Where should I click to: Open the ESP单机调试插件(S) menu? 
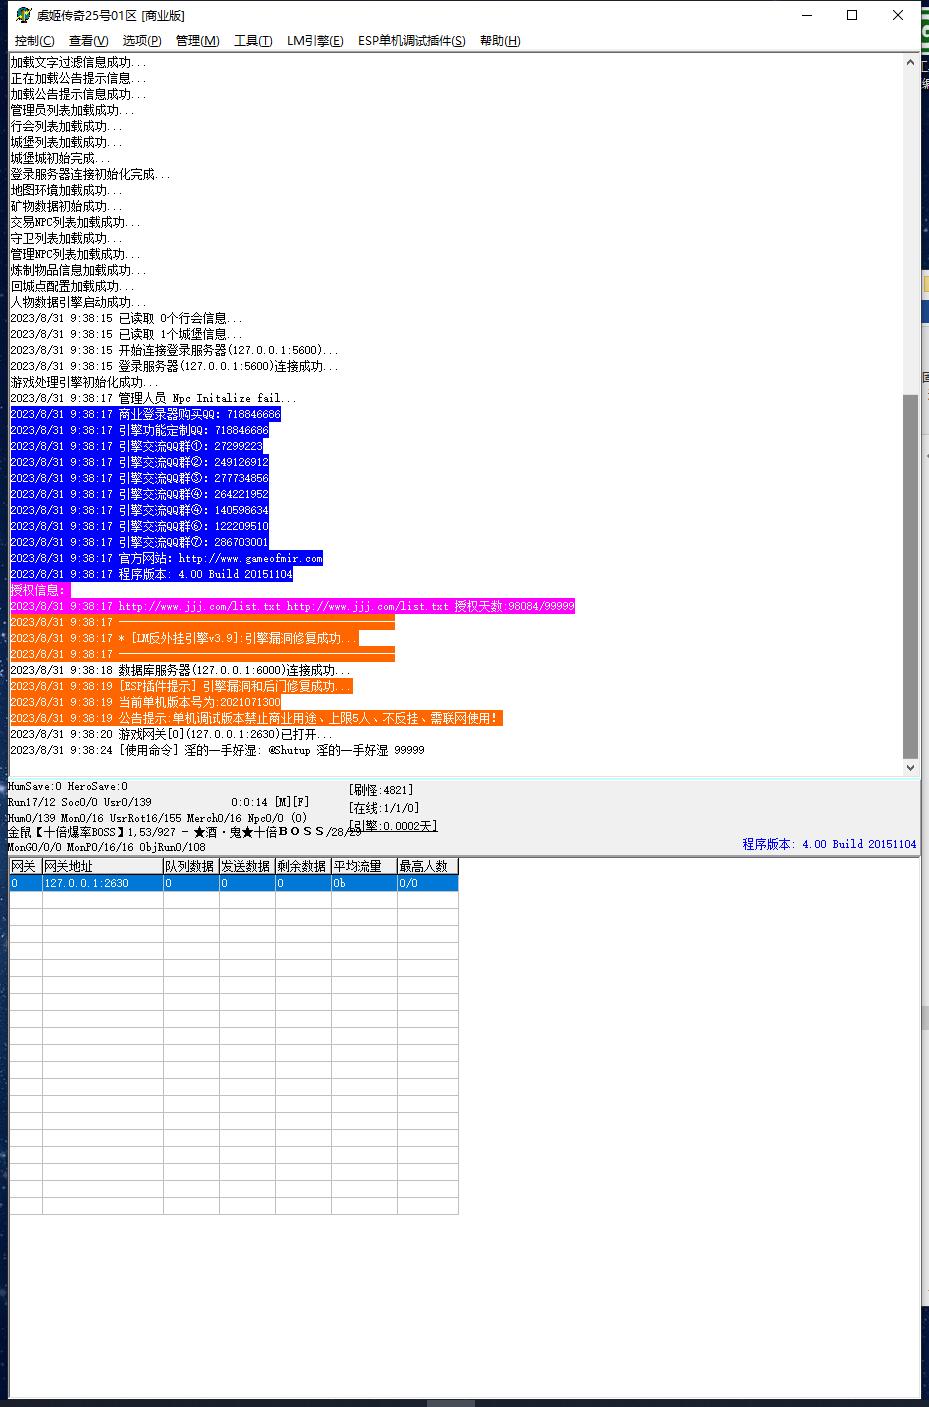tap(411, 41)
